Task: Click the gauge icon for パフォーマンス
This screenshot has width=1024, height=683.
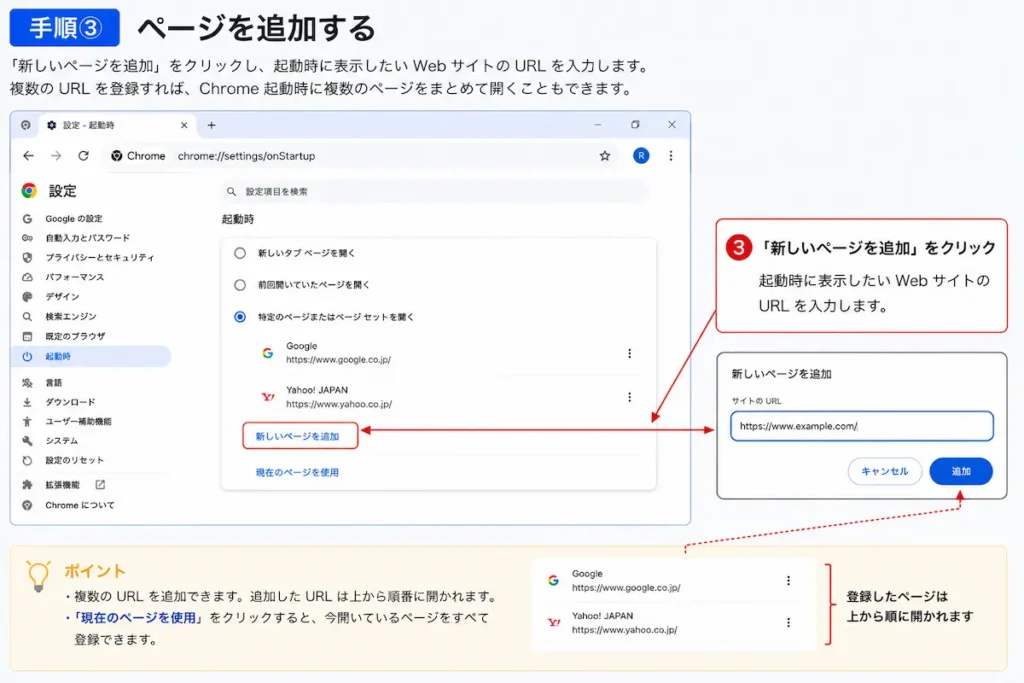Action: (x=27, y=277)
